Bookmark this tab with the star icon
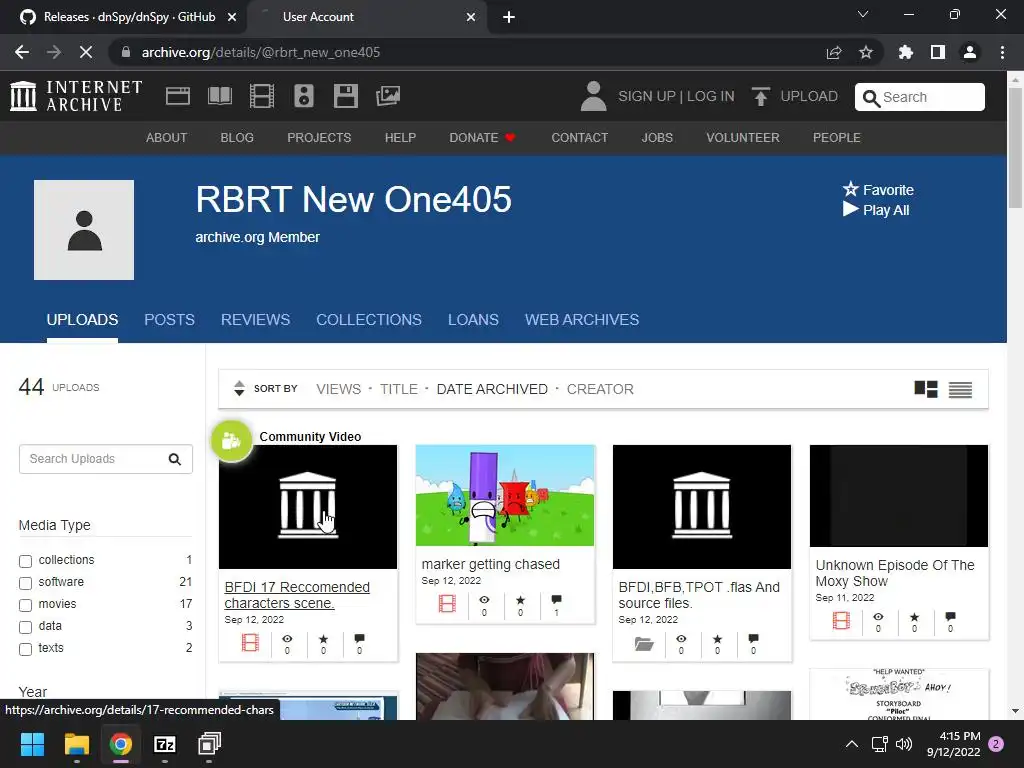 (866, 52)
